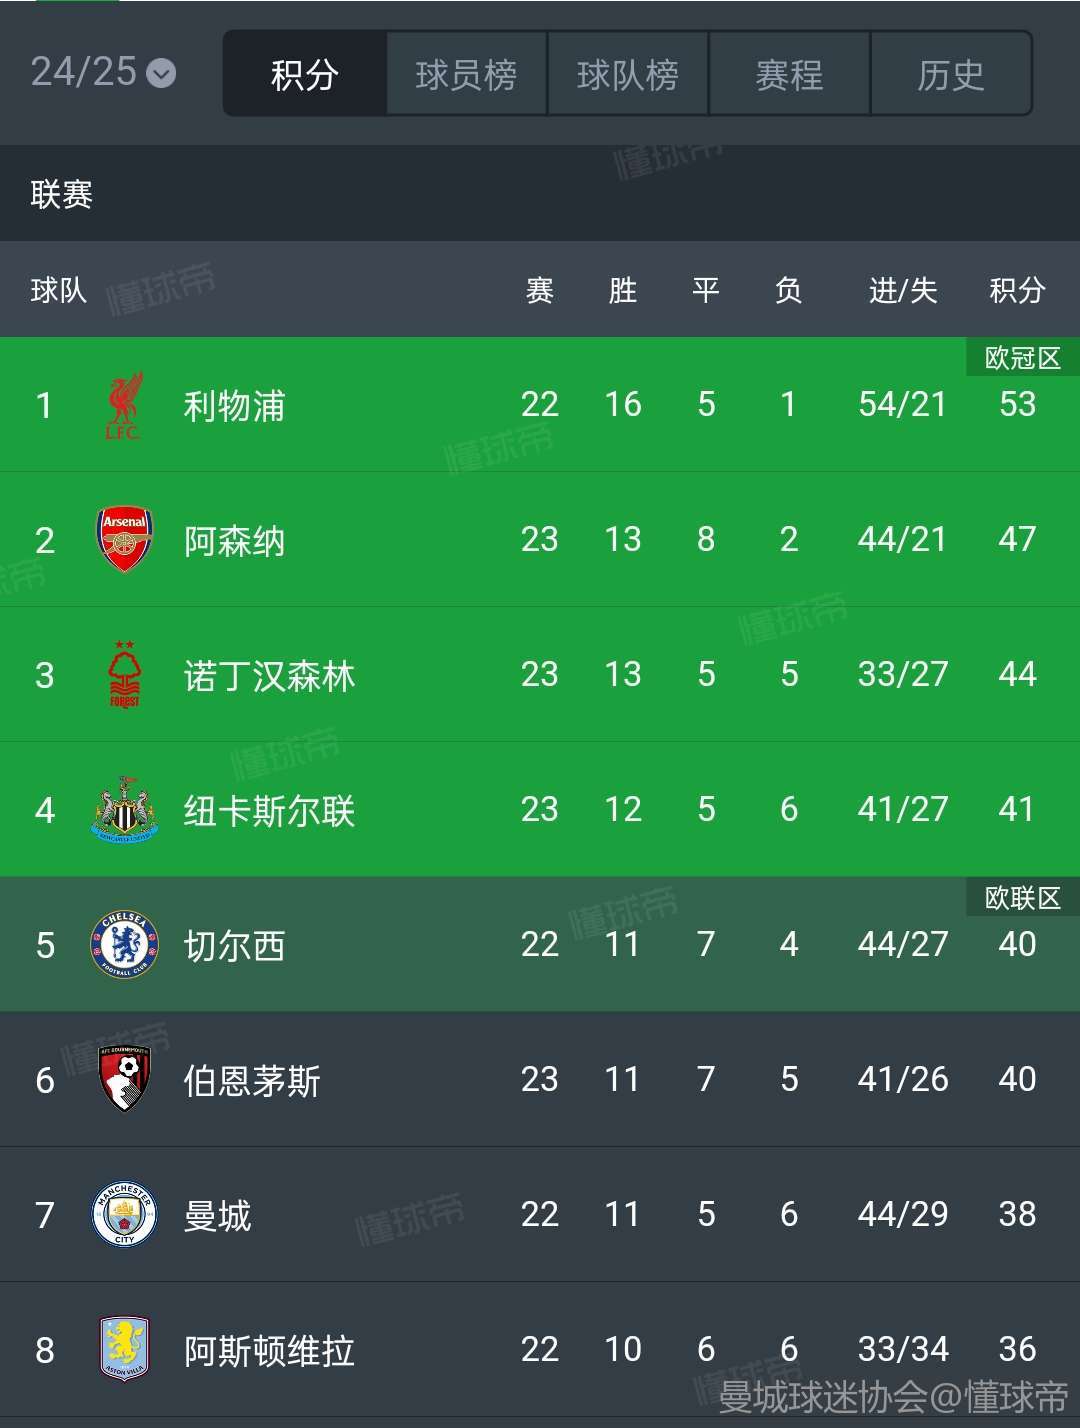1080x1428 pixels.
Task: Expand the 24/25 season dropdown
Action: pos(103,72)
